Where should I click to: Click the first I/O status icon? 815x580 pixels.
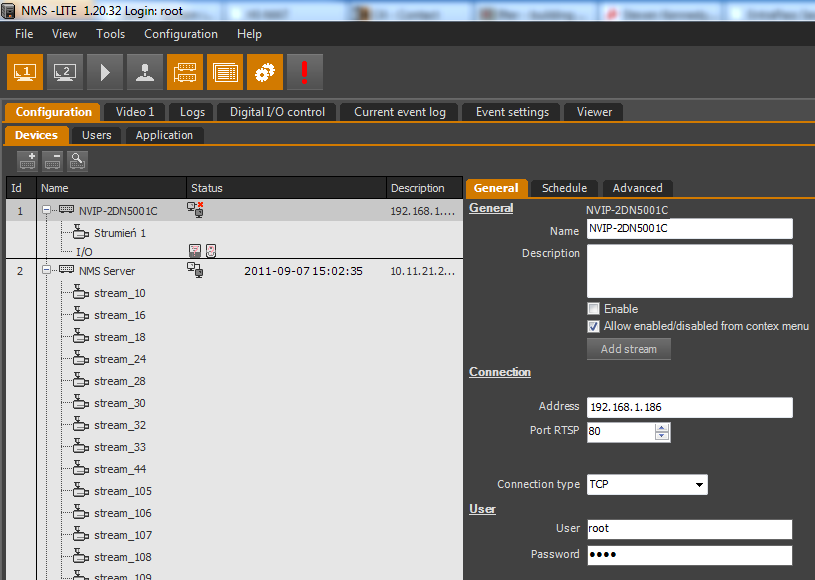195,251
